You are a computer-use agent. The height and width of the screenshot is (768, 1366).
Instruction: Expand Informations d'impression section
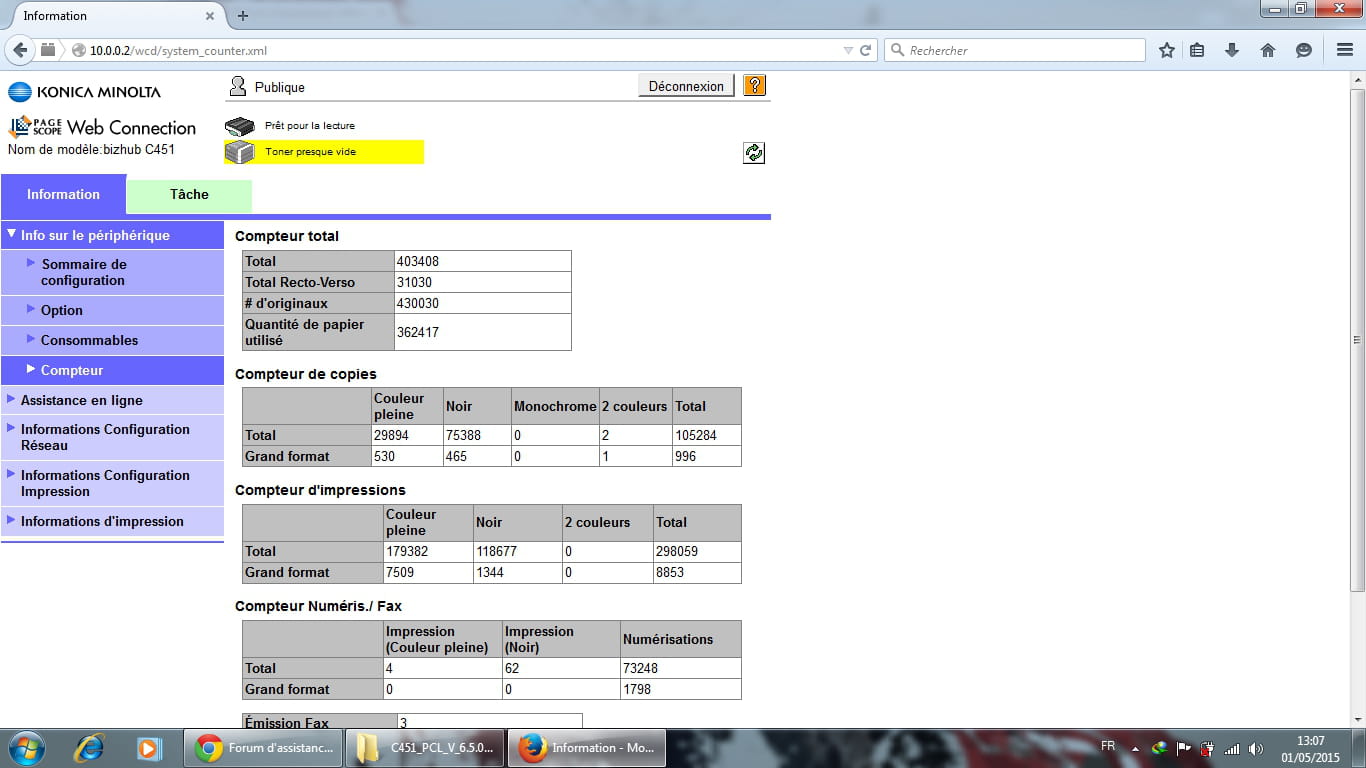(102, 521)
